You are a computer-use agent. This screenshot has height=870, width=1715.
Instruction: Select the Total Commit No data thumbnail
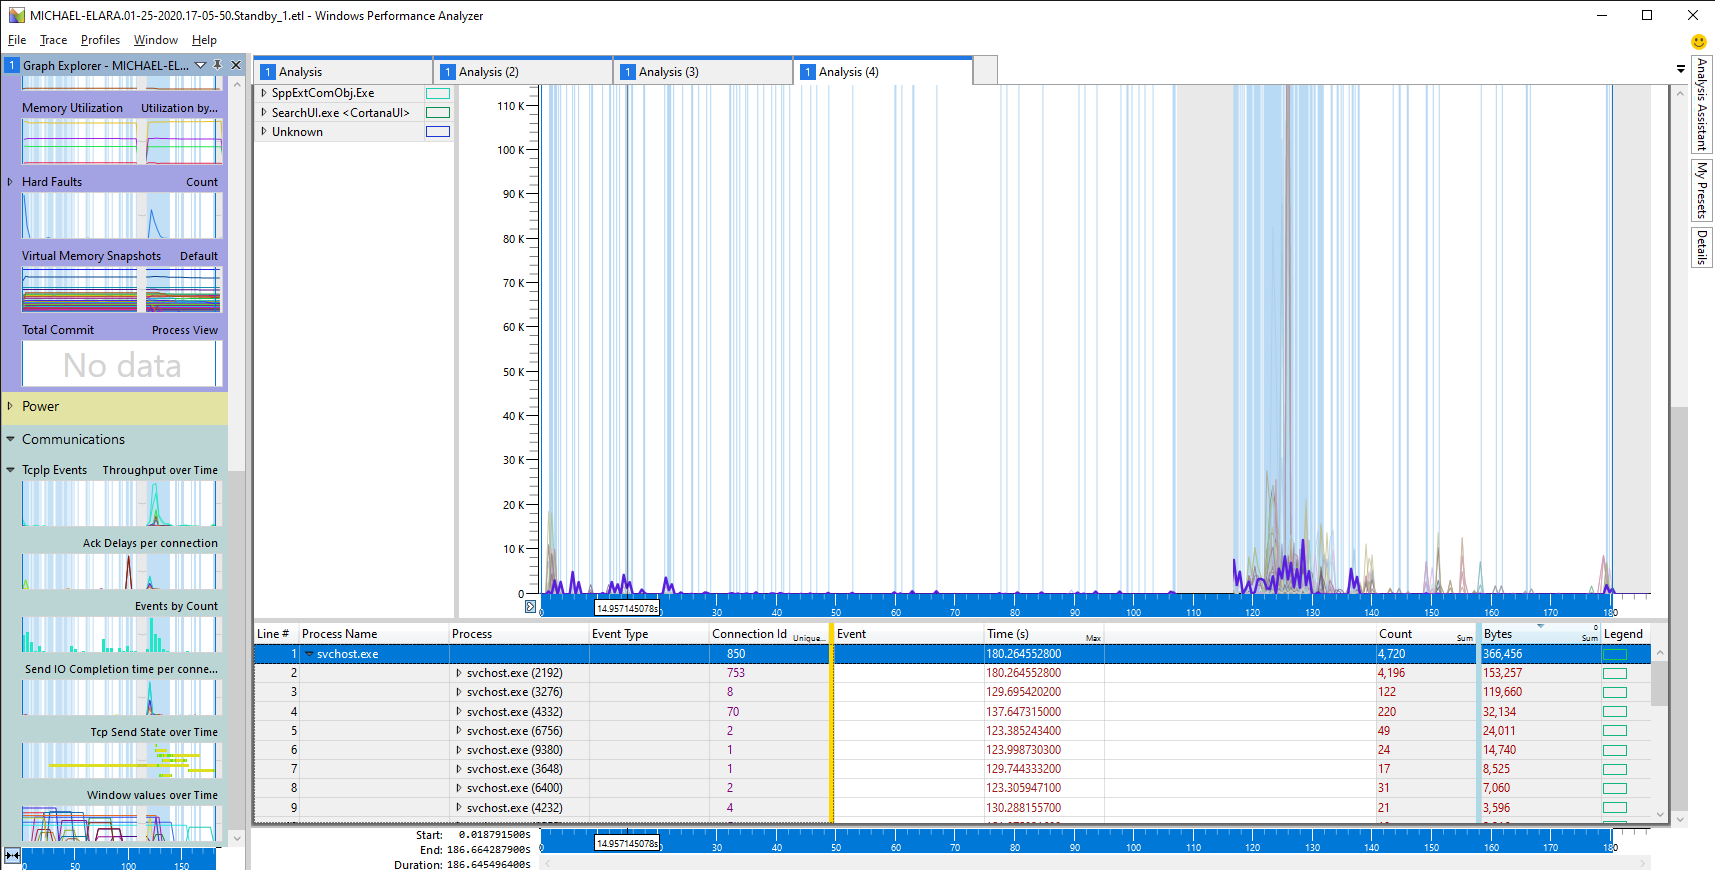click(x=120, y=364)
